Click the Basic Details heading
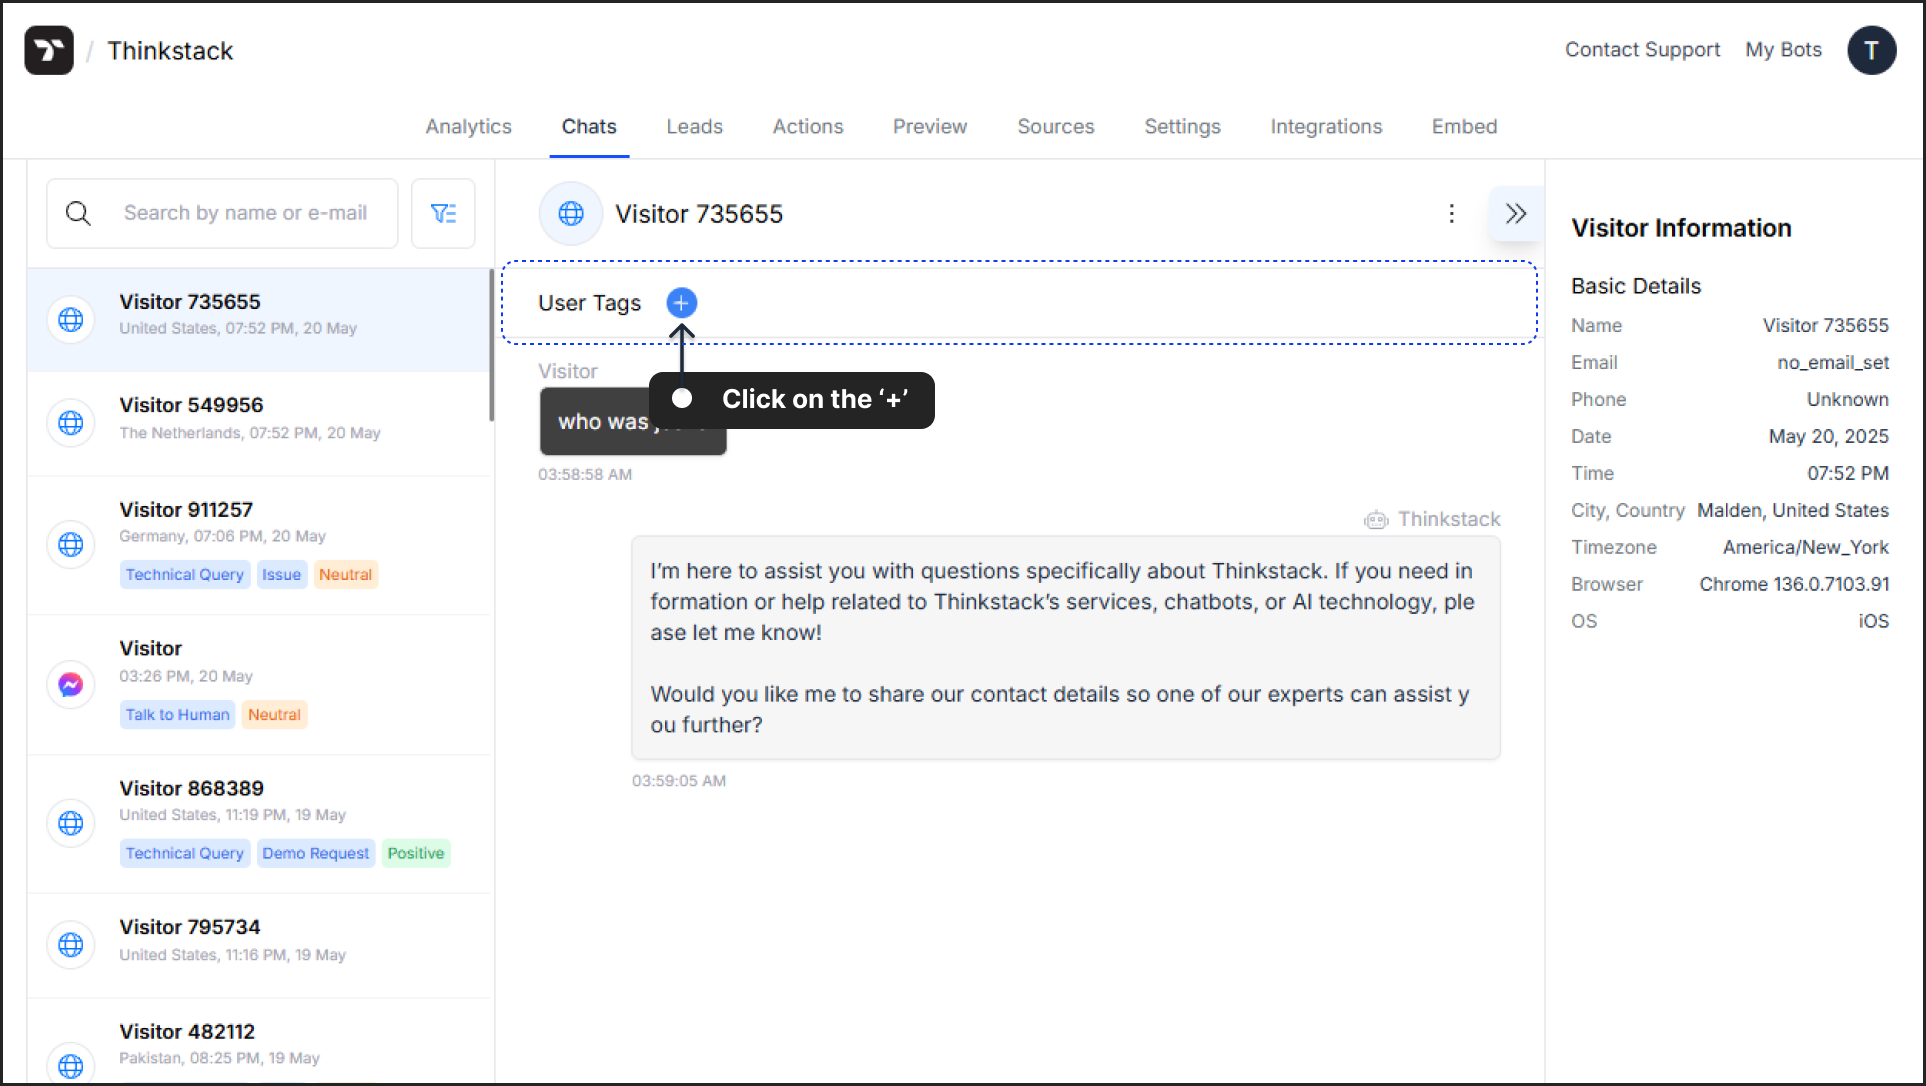The height and width of the screenshot is (1086, 1926). (x=1636, y=286)
